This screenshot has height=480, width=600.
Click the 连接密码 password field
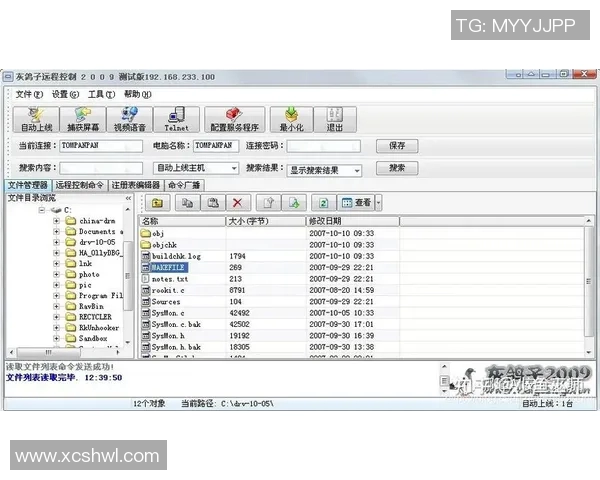point(324,146)
